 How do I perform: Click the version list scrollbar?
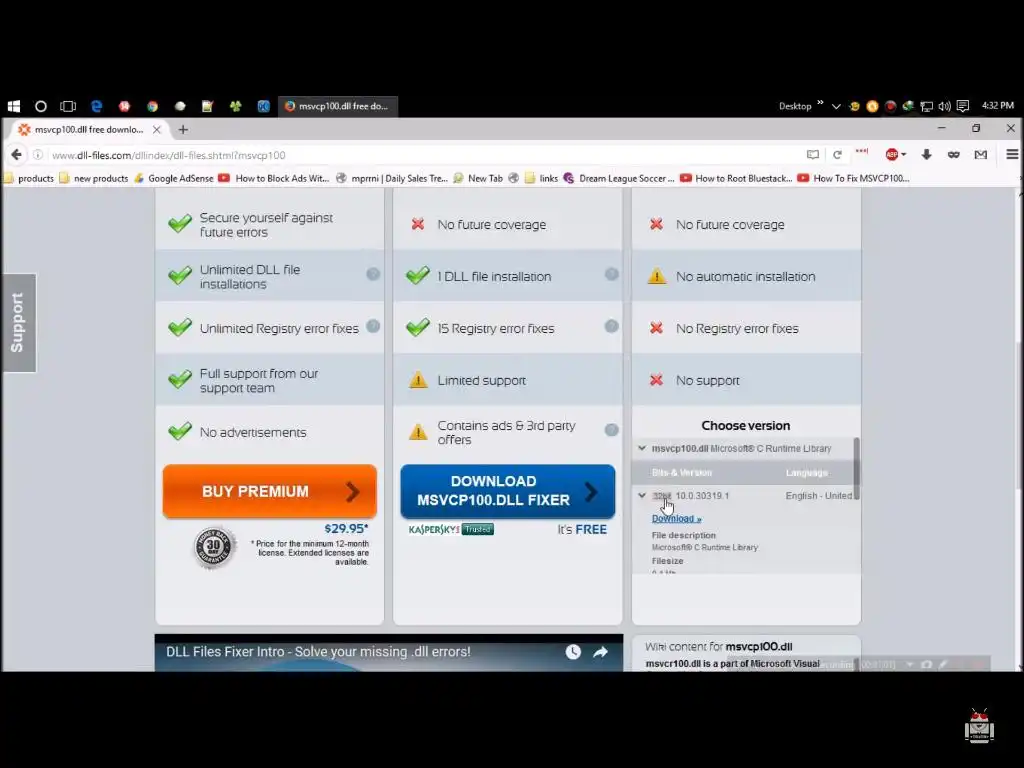pyautogui.click(x=856, y=469)
